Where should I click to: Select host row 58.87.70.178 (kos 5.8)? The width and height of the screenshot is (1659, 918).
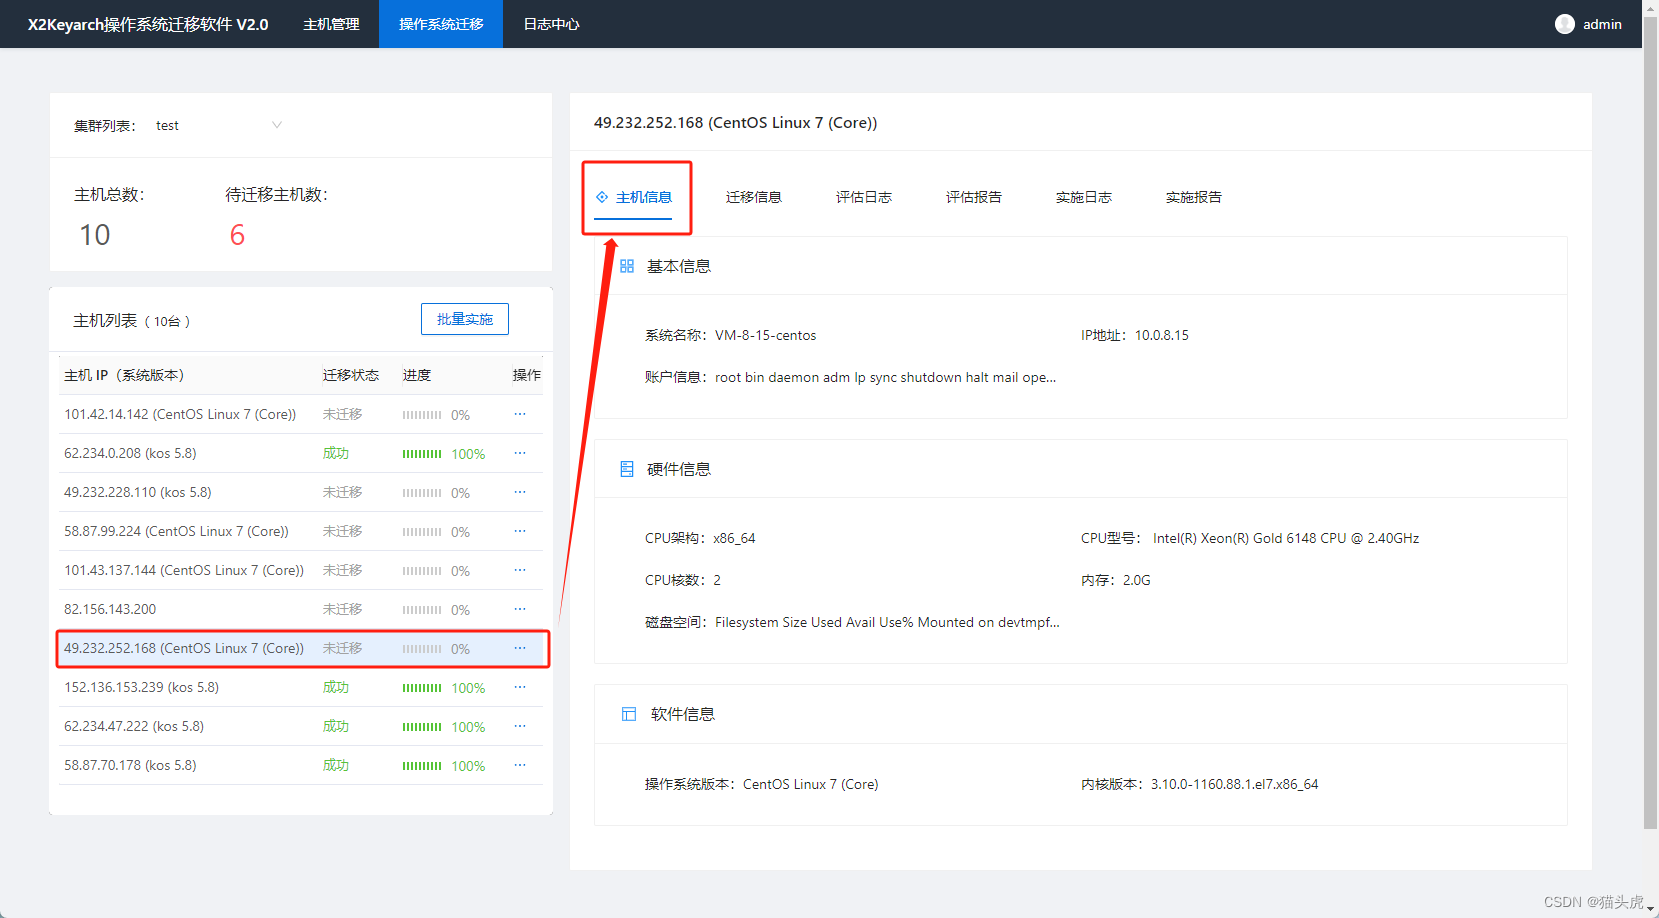(300, 765)
